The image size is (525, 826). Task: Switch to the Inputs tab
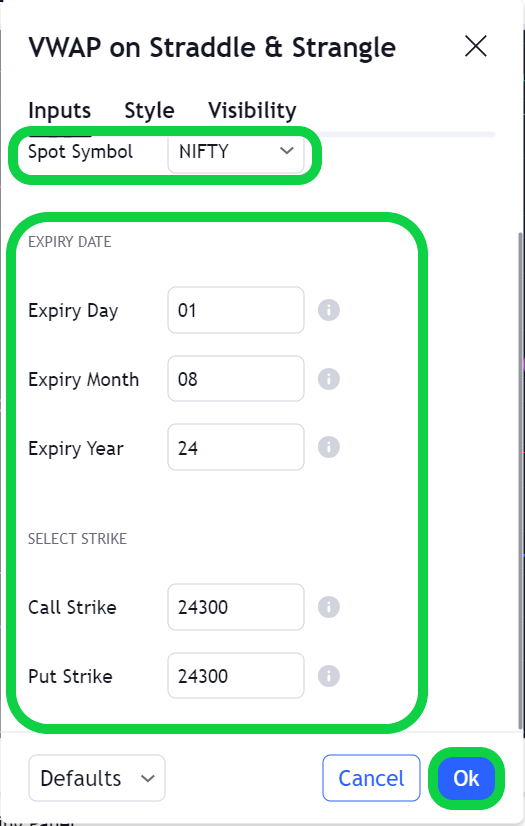pyautogui.click(x=60, y=111)
